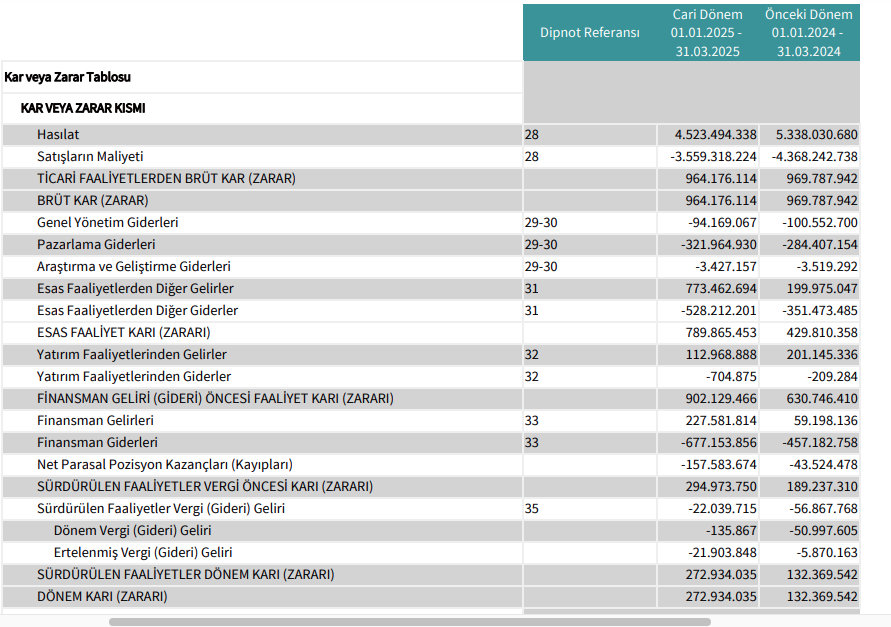Click the Önceki Dönem column header
891x627 pixels.
(809, 33)
